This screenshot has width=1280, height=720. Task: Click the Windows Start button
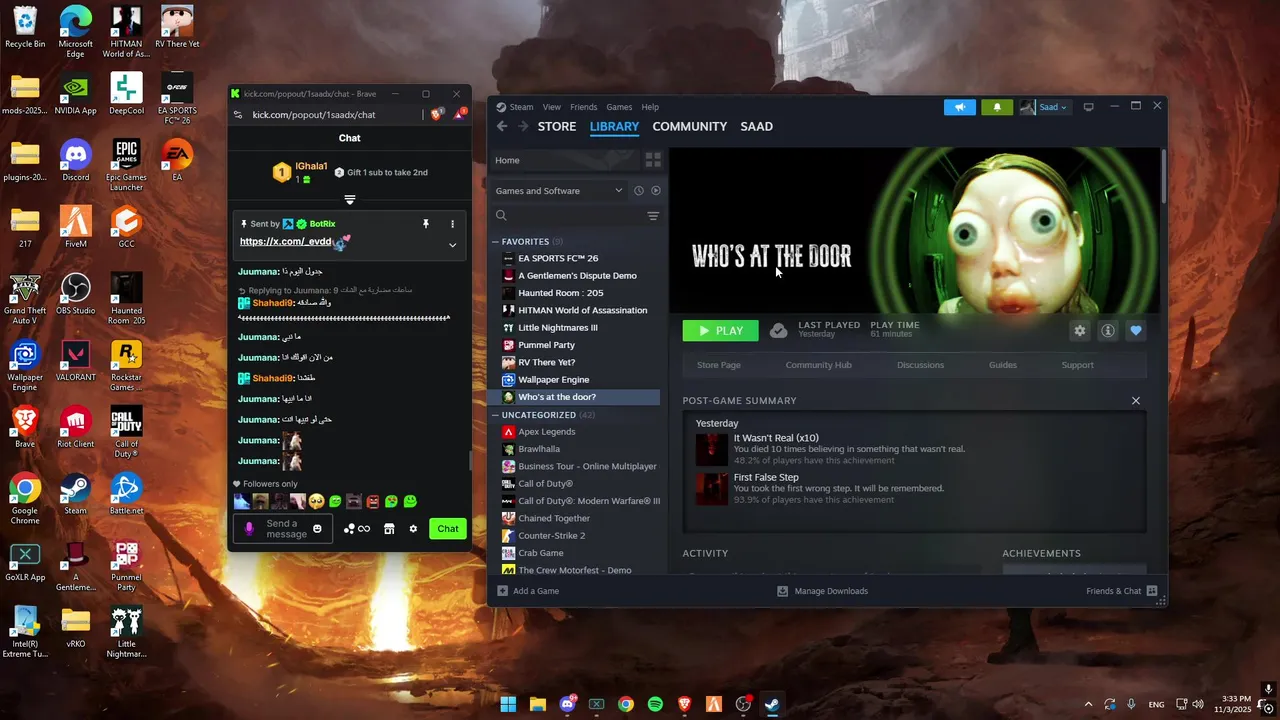[x=508, y=704]
